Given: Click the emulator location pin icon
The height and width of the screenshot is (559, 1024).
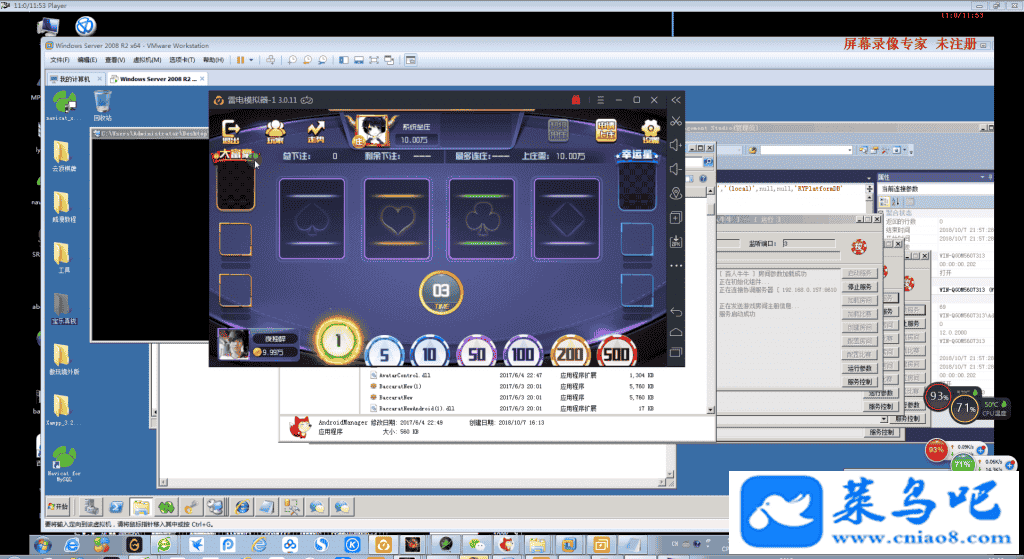Looking at the screenshot, I should (x=676, y=193).
